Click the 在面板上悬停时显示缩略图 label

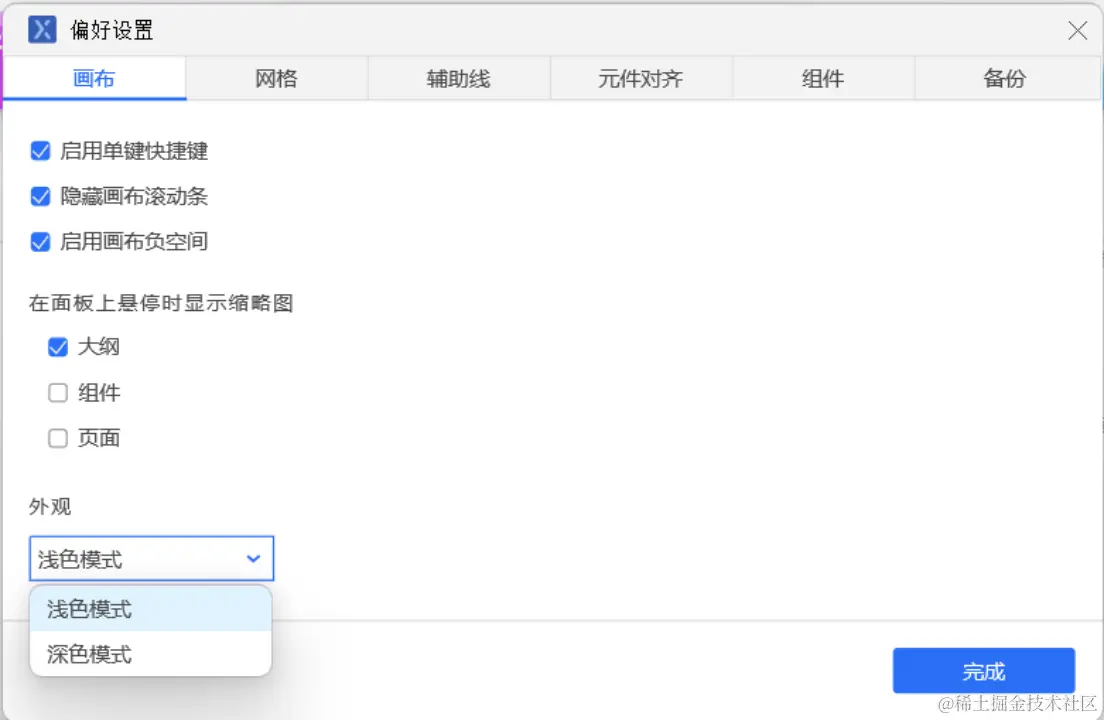pyautogui.click(x=161, y=303)
